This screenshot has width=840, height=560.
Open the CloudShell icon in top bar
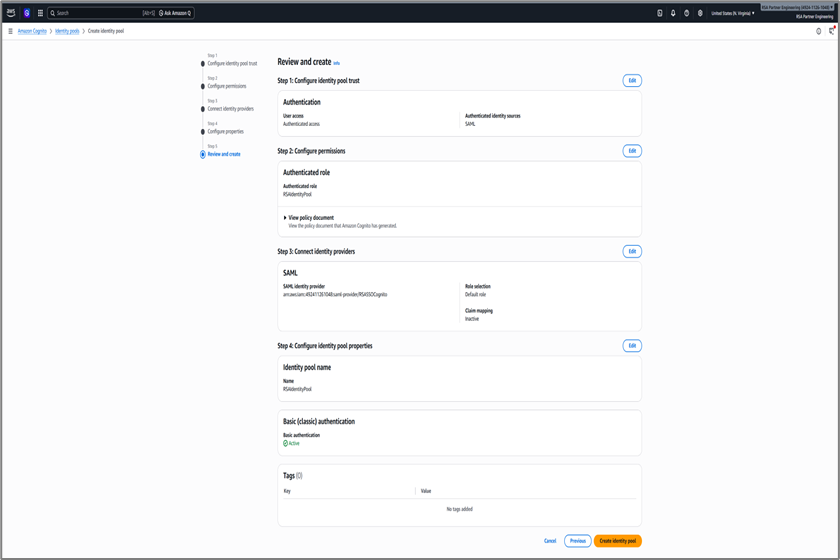pyautogui.click(x=660, y=13)
